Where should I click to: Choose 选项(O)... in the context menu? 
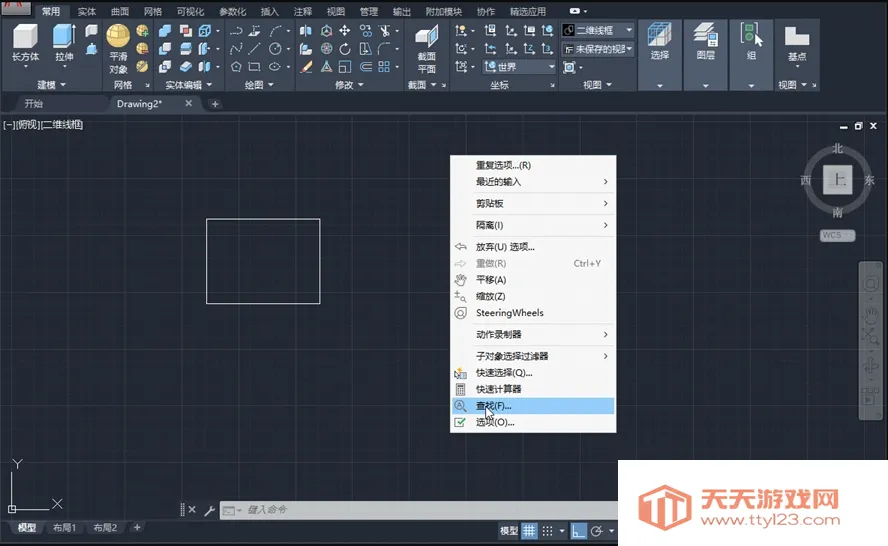tap(533, 422)
